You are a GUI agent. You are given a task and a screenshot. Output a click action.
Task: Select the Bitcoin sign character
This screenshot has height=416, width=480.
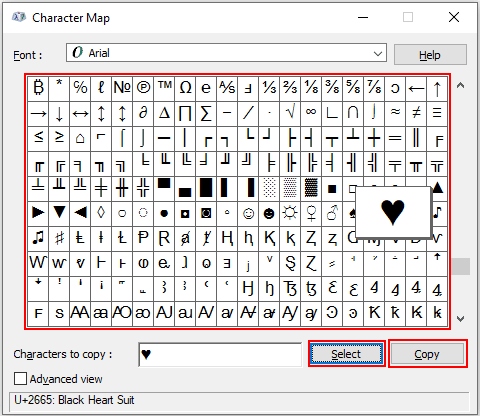point(38,89)
